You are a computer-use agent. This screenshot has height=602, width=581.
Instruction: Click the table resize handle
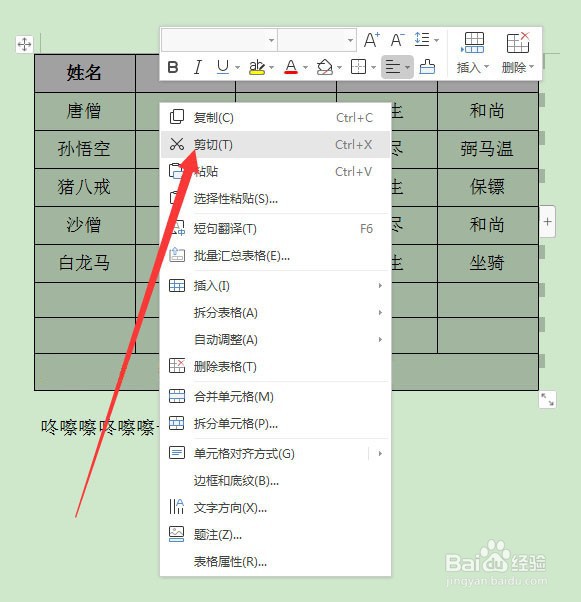pyautogui.click(x=547, y=399)
